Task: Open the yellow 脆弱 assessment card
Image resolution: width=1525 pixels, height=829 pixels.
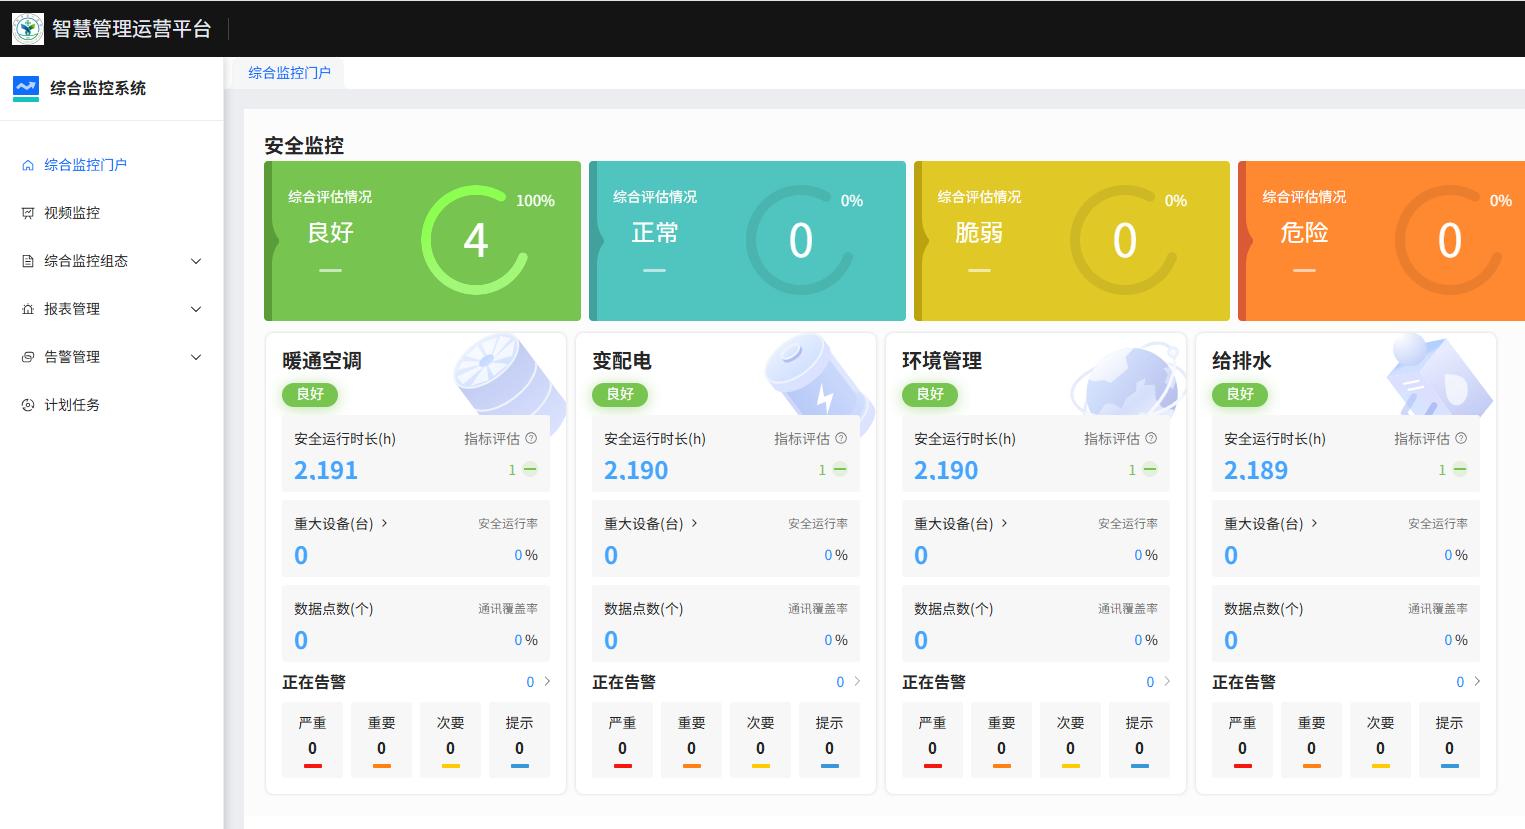Action: click(x=1072, y=241)
